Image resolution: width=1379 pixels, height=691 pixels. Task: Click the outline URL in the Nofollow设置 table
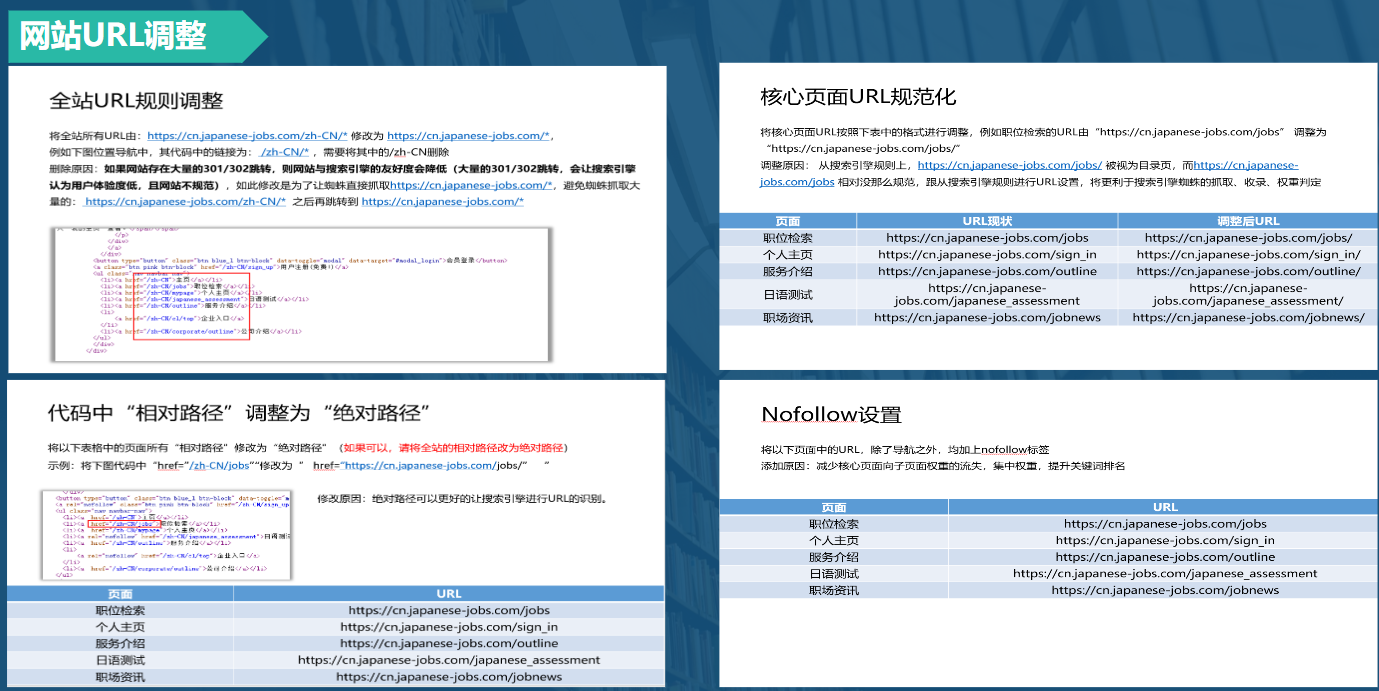tap(1165, 557)
